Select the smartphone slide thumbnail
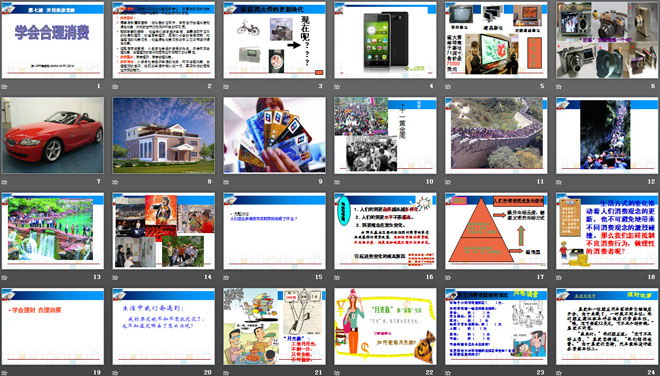This screenshot has width=660, height=376. click(385, 40)
